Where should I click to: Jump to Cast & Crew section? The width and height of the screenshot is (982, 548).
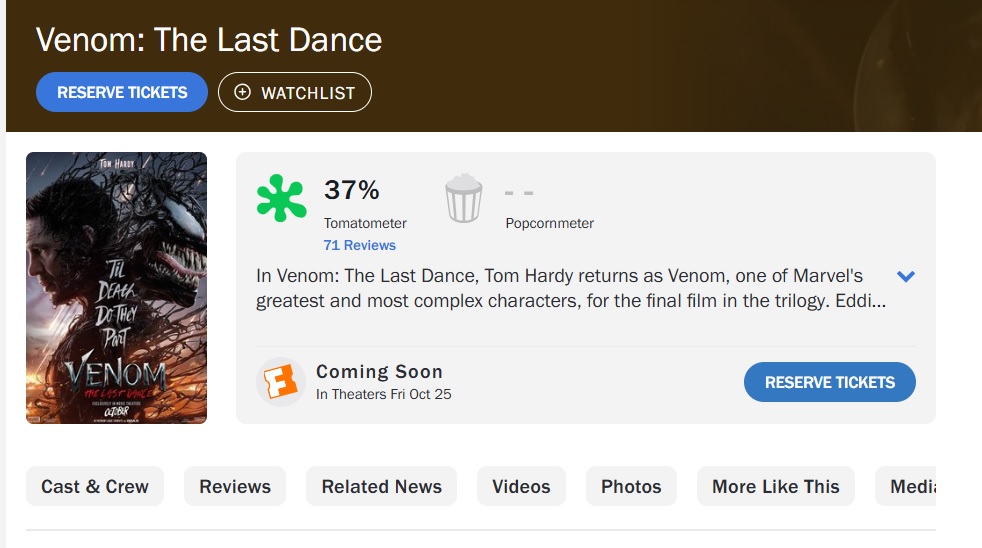(95, 487)
